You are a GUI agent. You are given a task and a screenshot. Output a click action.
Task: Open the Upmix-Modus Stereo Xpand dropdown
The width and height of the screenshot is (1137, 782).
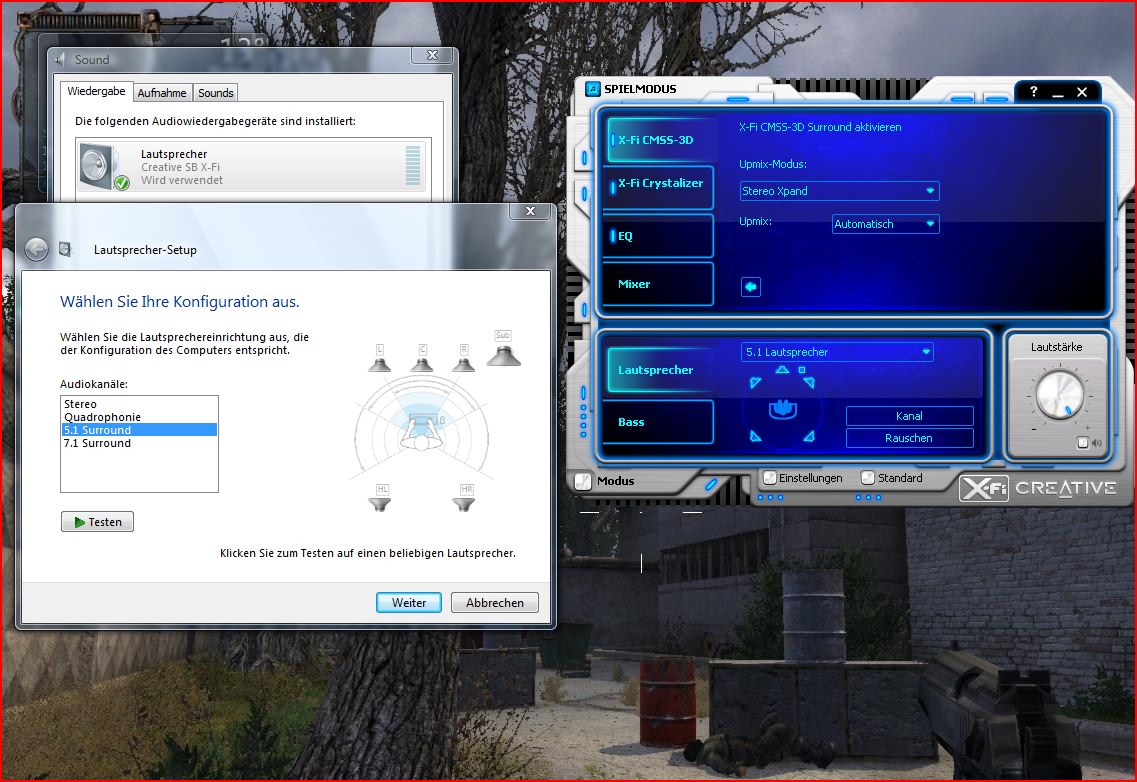(x=839, y=191)
